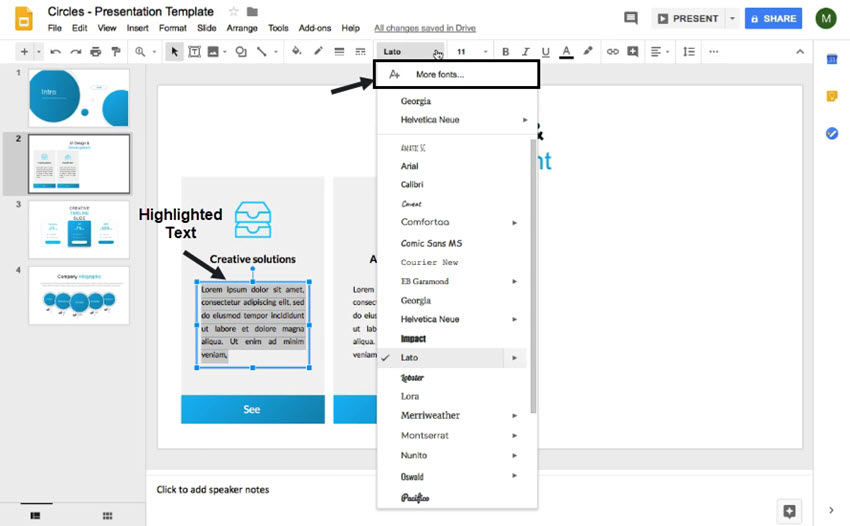850x526 pixels.
Task: Insert a link
Action: coord(613,52)
